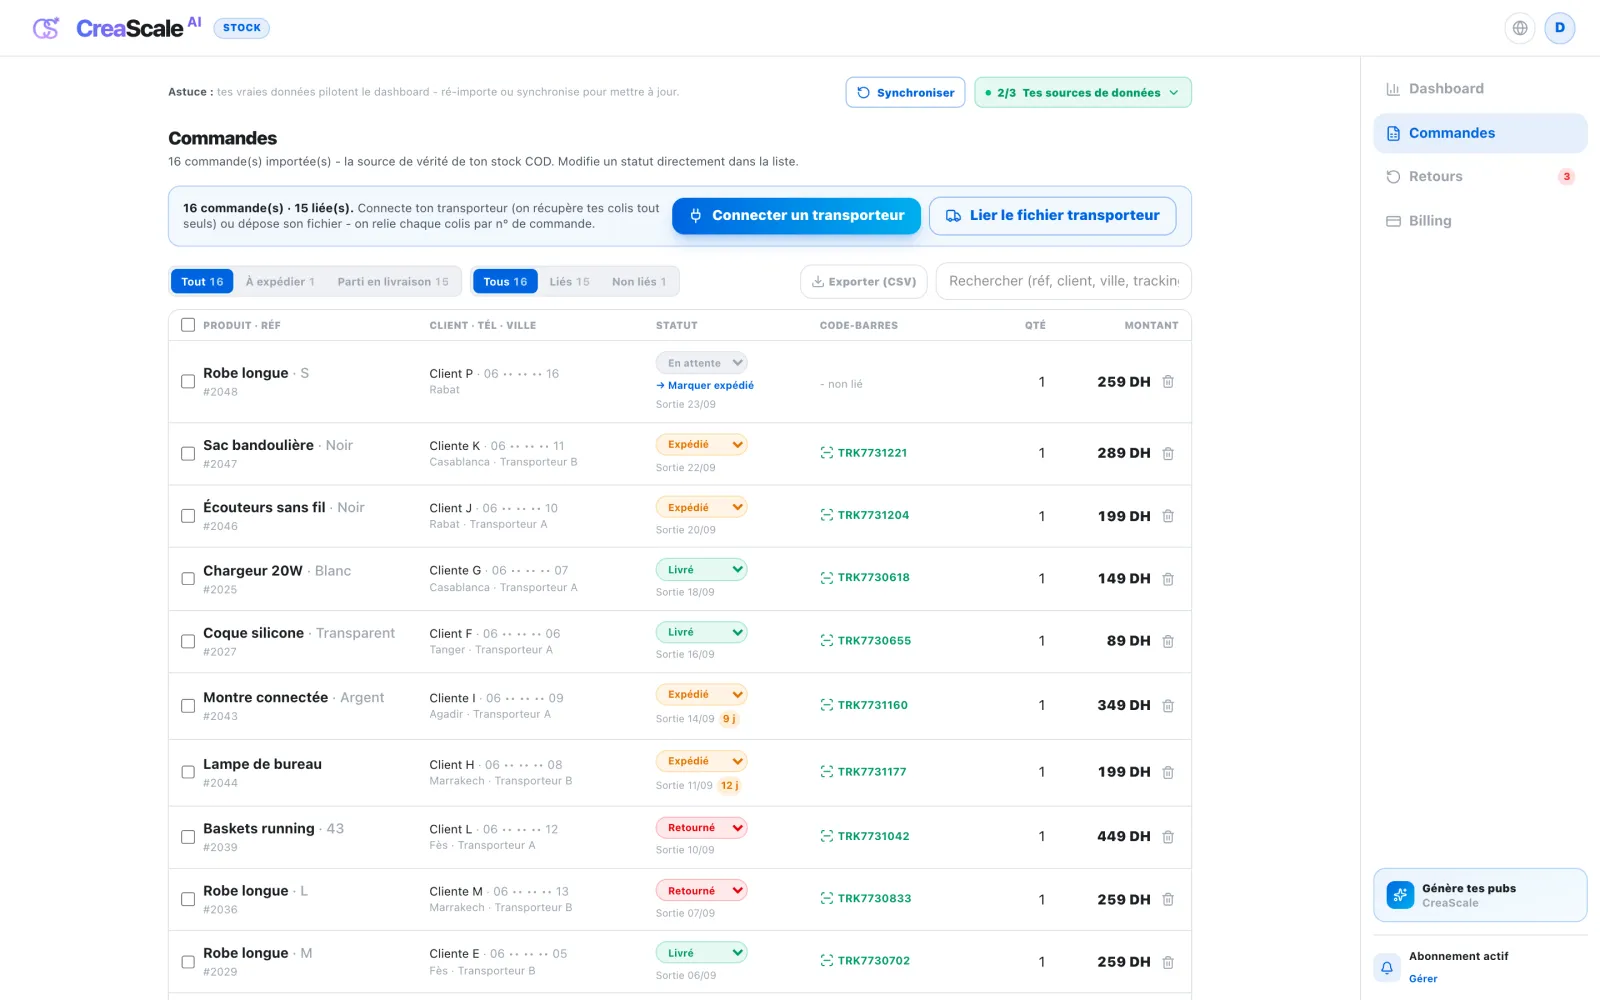Click the Génère tes pubs sparkle icon
Viewport: 1600px width, 1000px height.
click(x=1400, y=895)
